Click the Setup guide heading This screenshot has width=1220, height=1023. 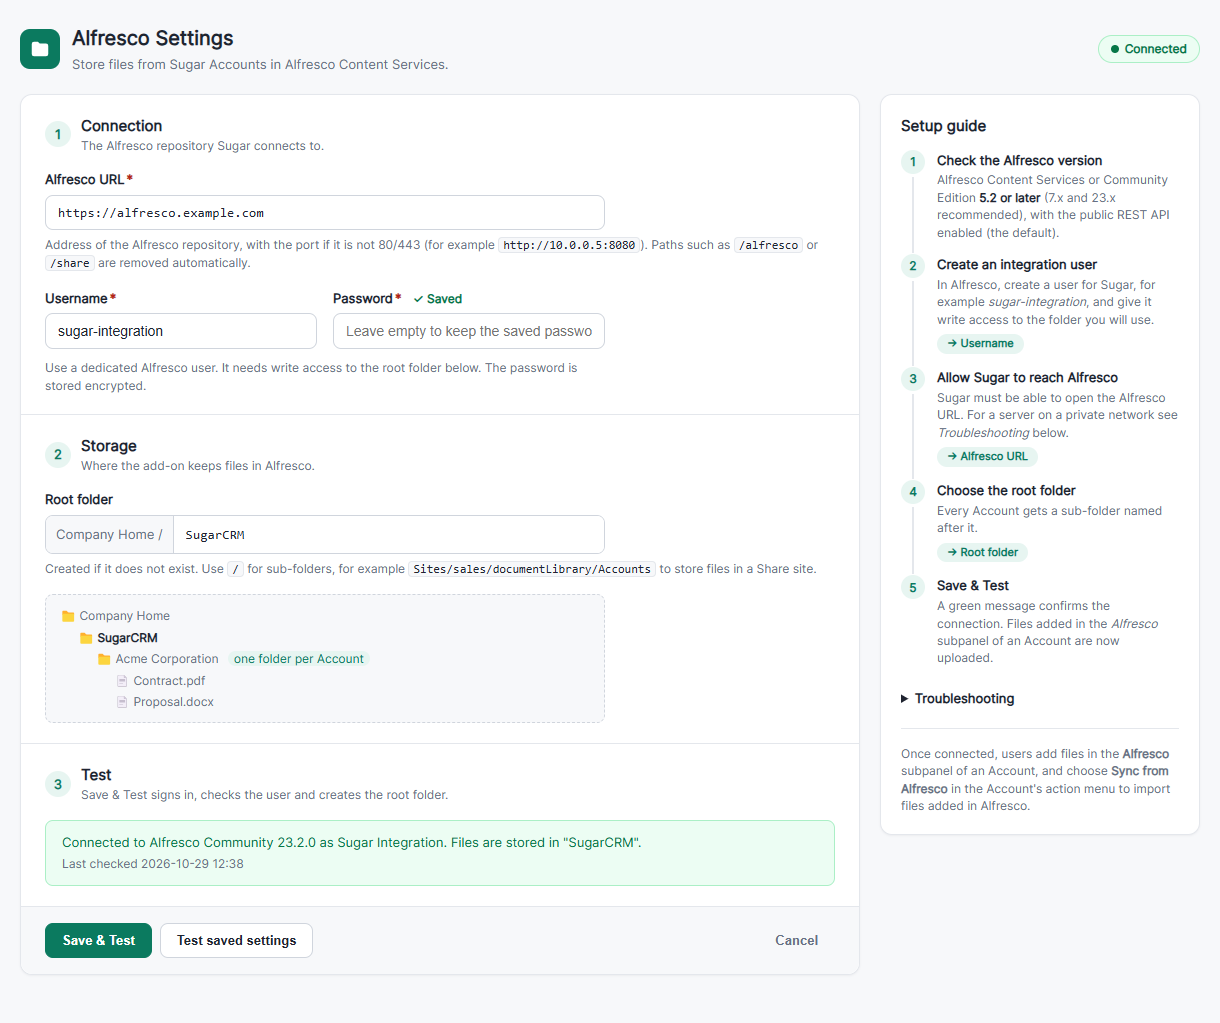943,126
